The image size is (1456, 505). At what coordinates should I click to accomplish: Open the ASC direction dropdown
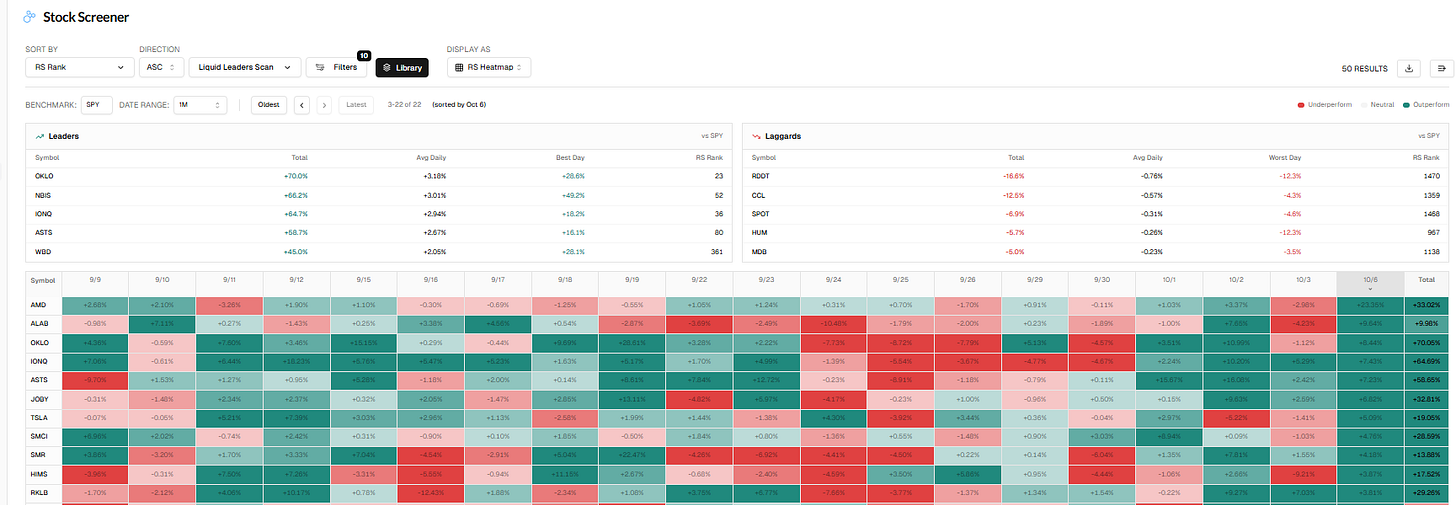(161, 67)
